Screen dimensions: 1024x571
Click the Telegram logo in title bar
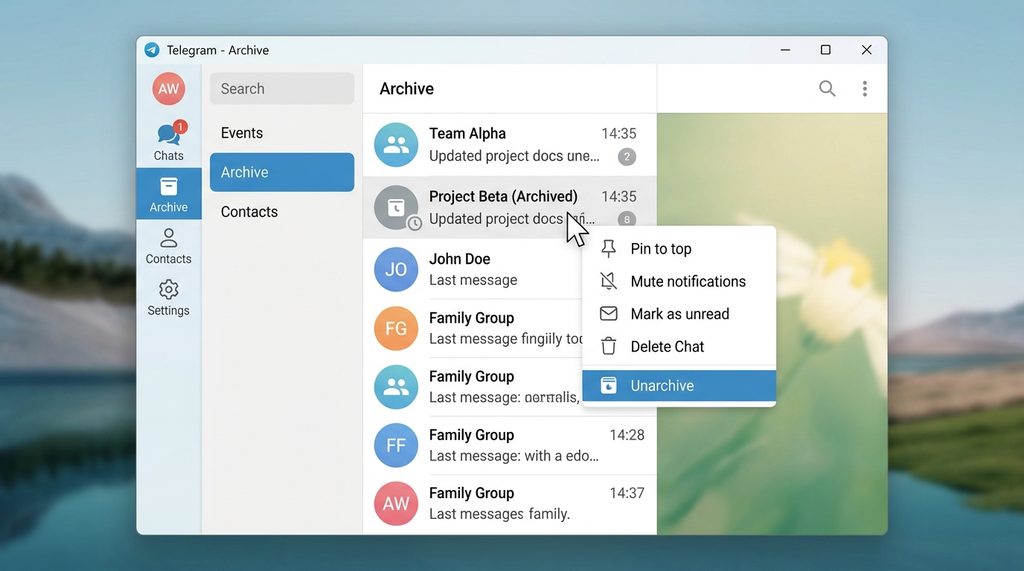pos(152,50)
